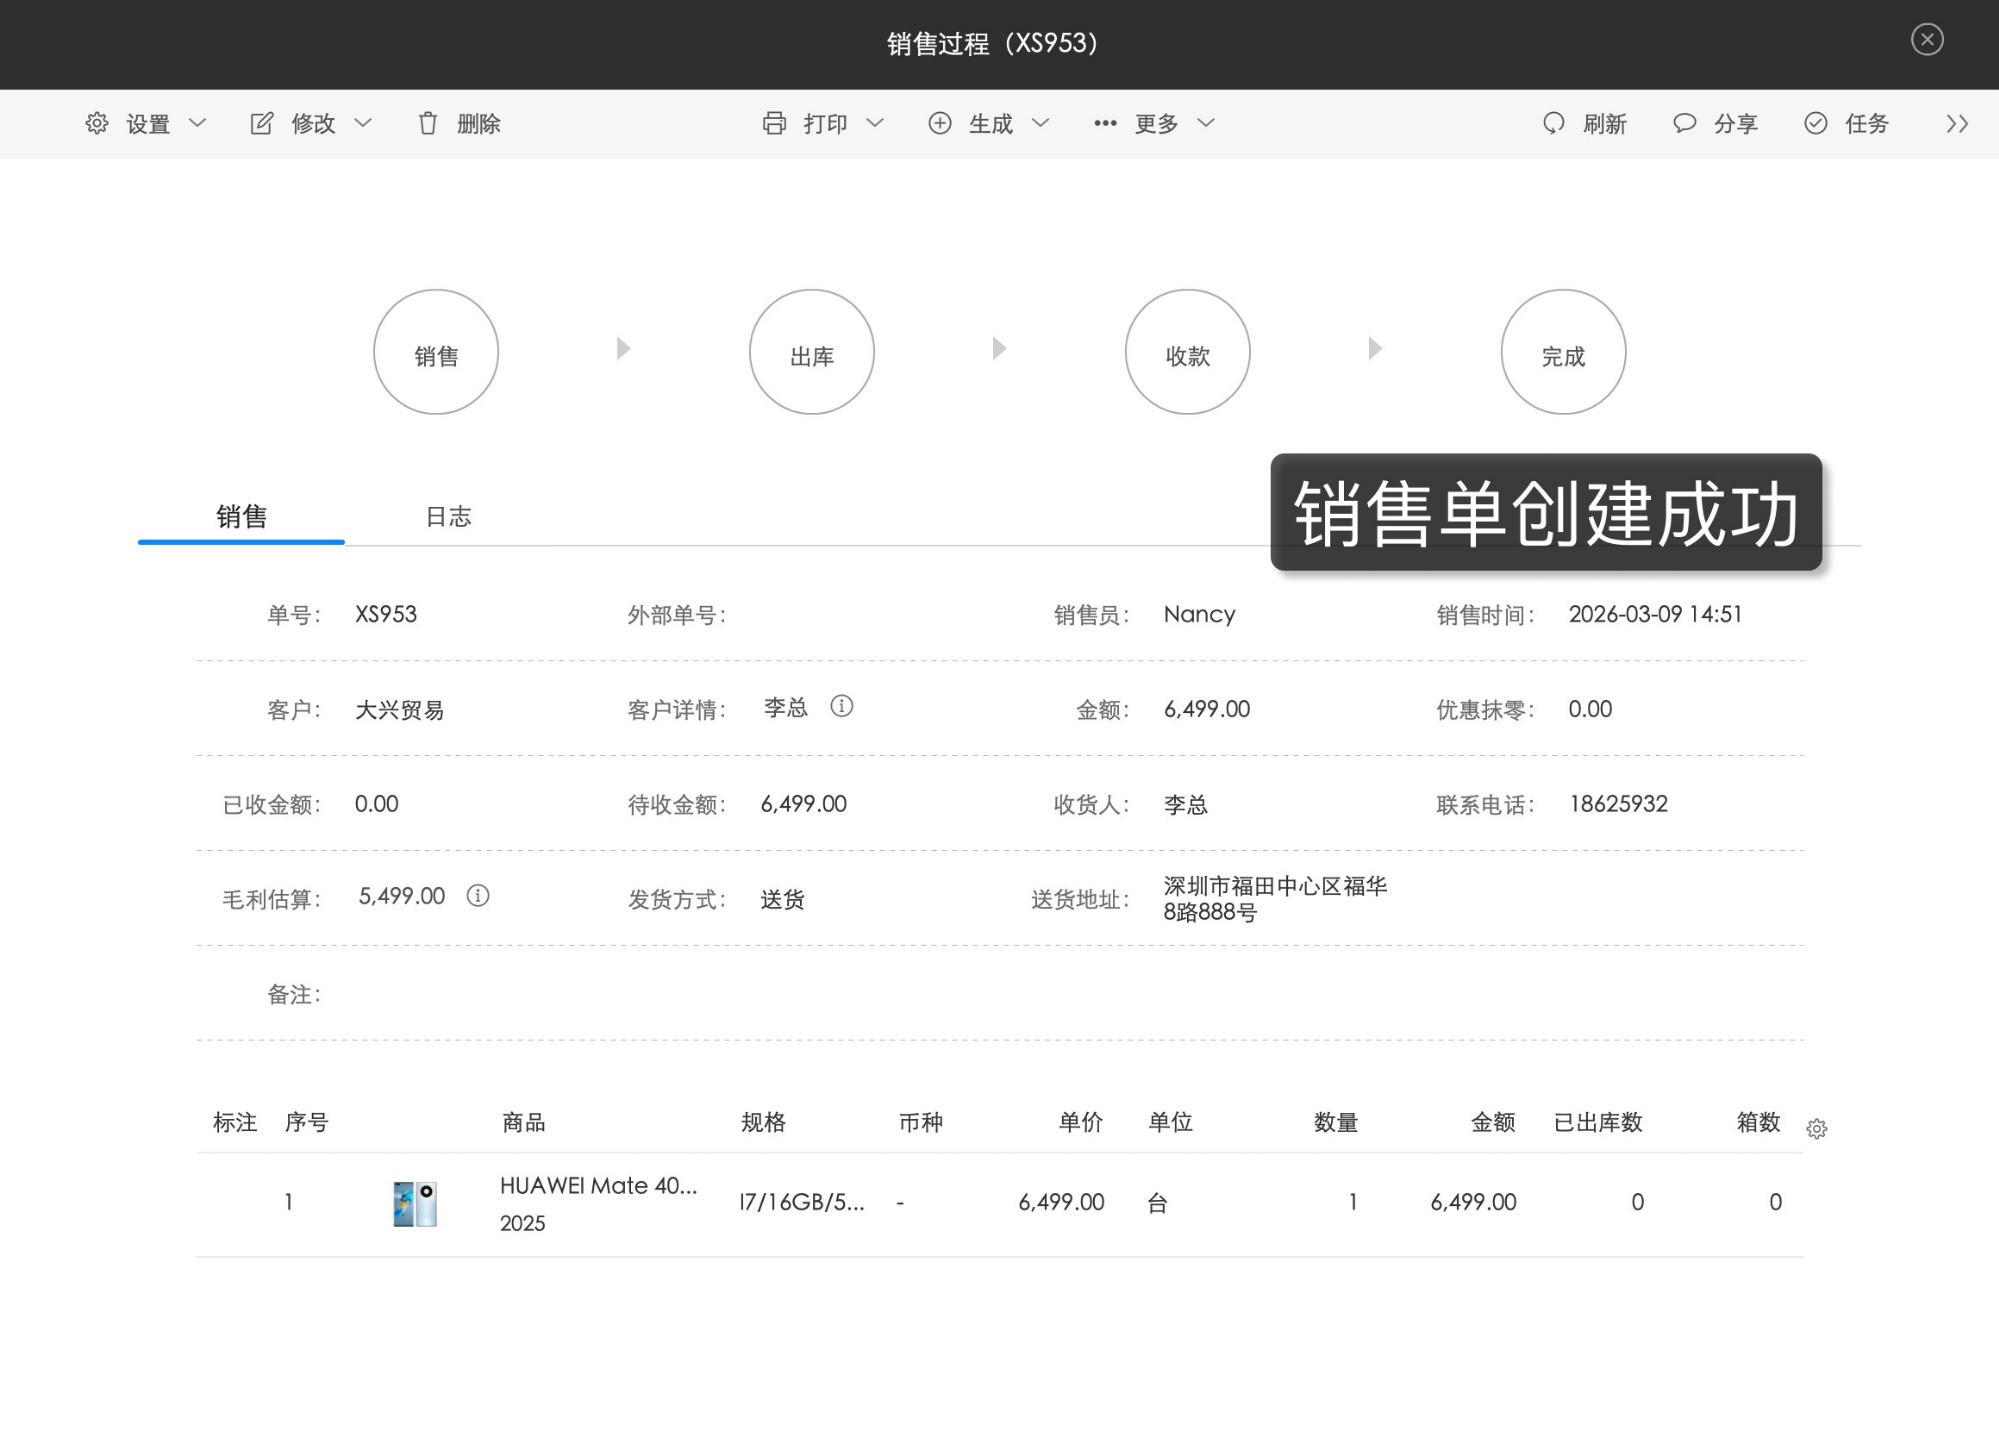Open the 生成 dropdown chevron
This screenshot has height=1434, width=1999.
coord(1041,123)
